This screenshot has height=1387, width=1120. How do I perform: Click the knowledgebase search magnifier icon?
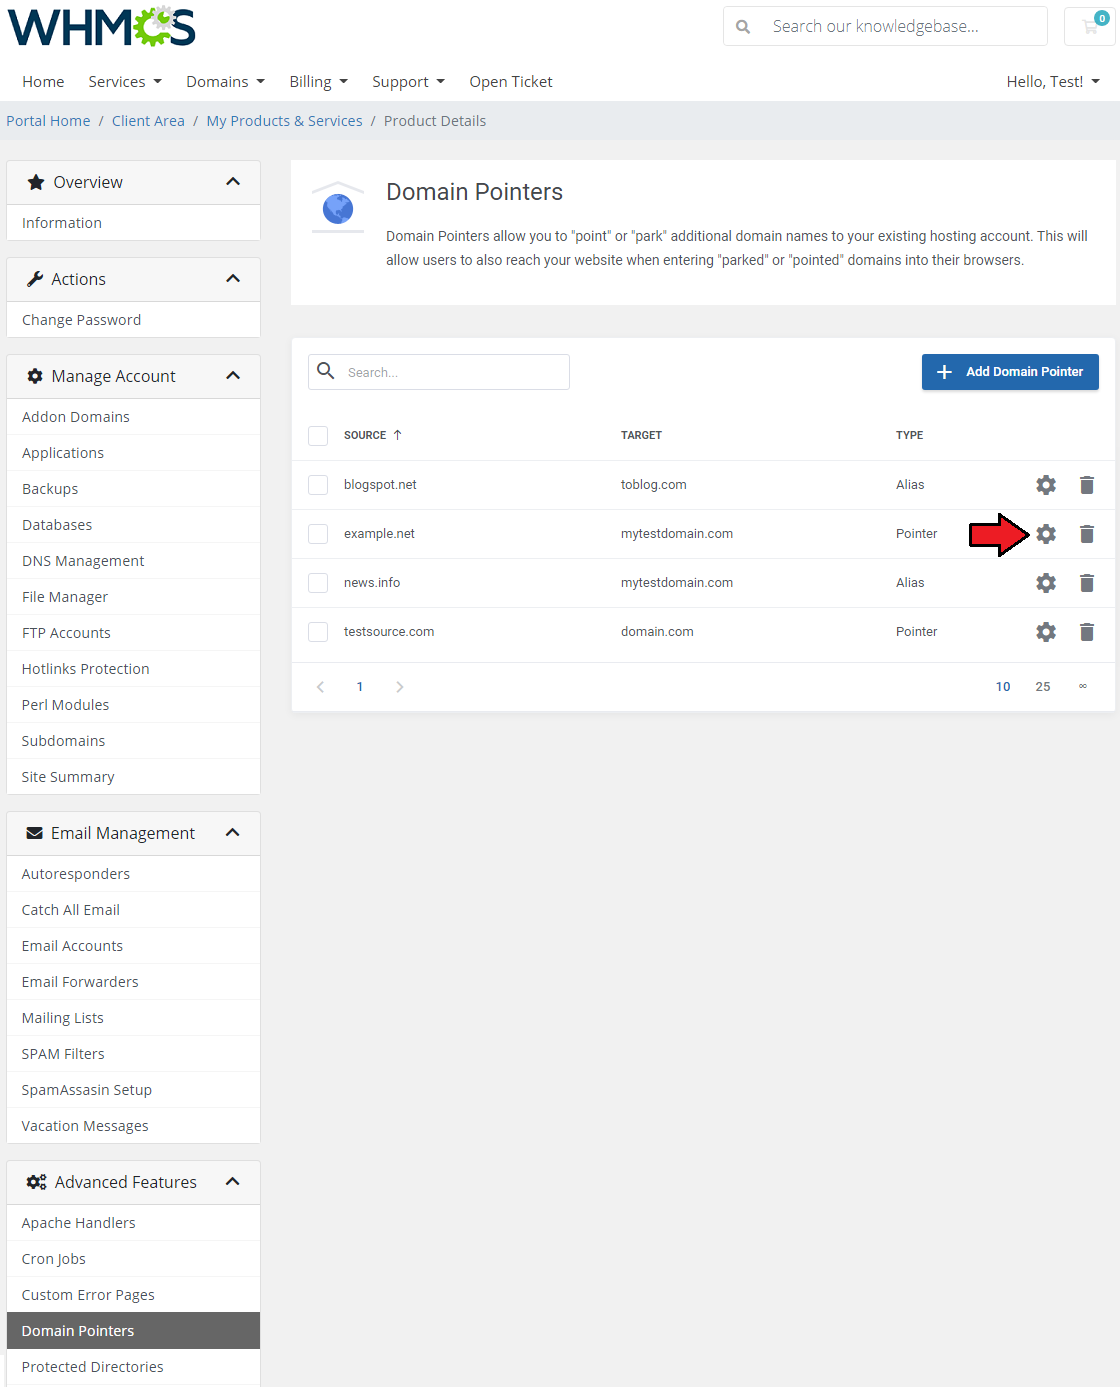(x=743, y=27)
